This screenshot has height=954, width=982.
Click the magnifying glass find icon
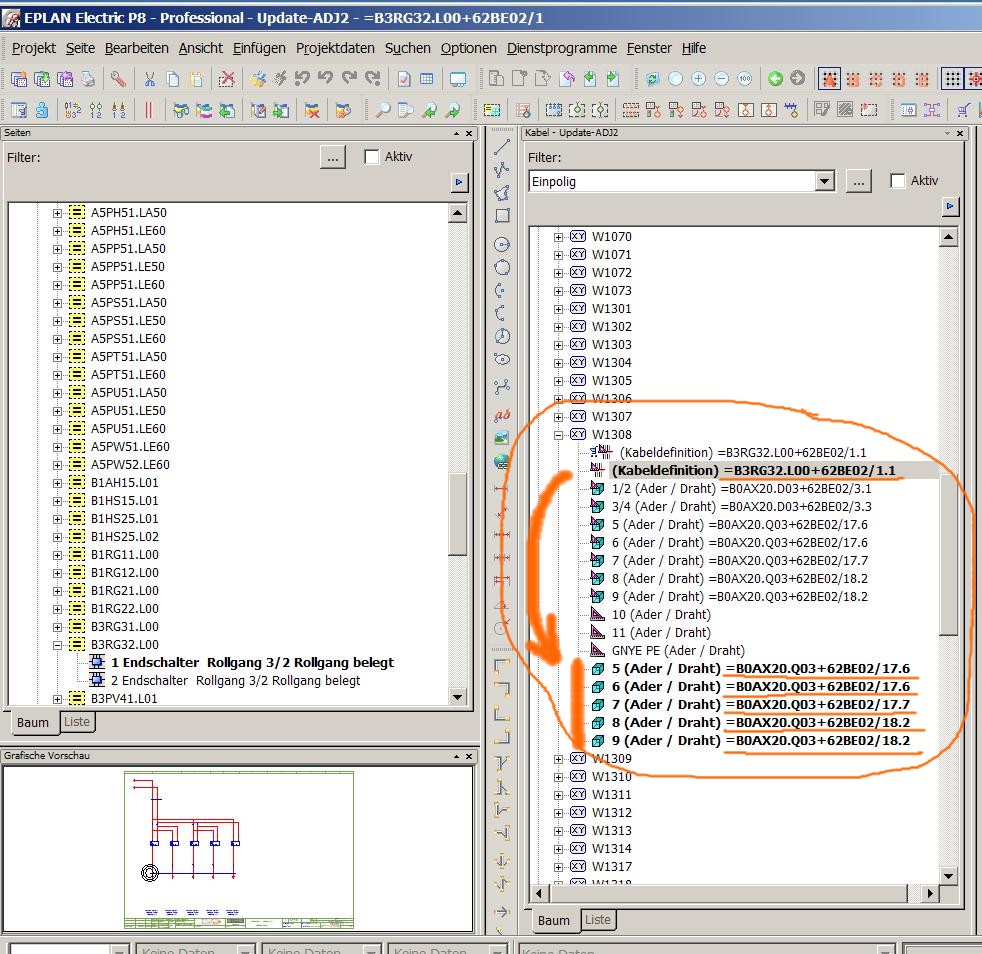(x=382, y=111)
